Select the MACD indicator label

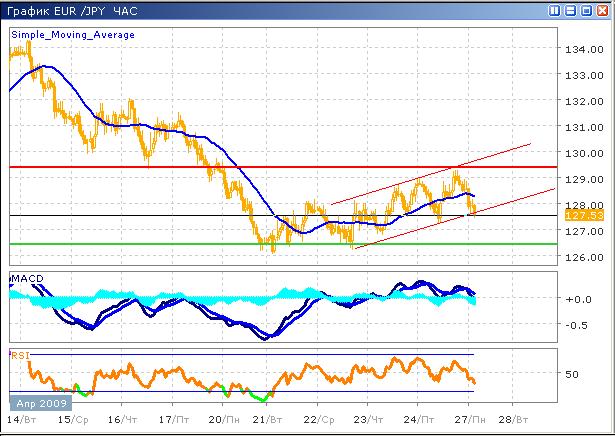point(27,276)
